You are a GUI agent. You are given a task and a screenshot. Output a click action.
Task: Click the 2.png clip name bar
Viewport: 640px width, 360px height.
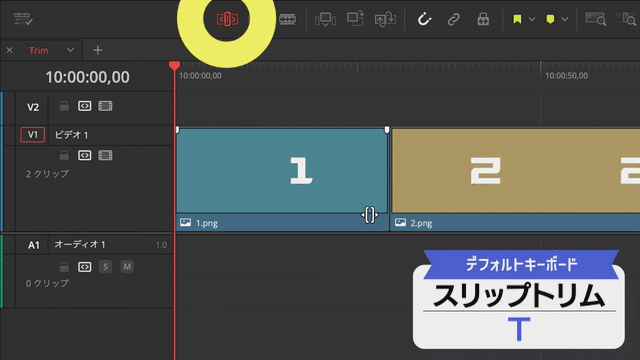tap(516, 223)
